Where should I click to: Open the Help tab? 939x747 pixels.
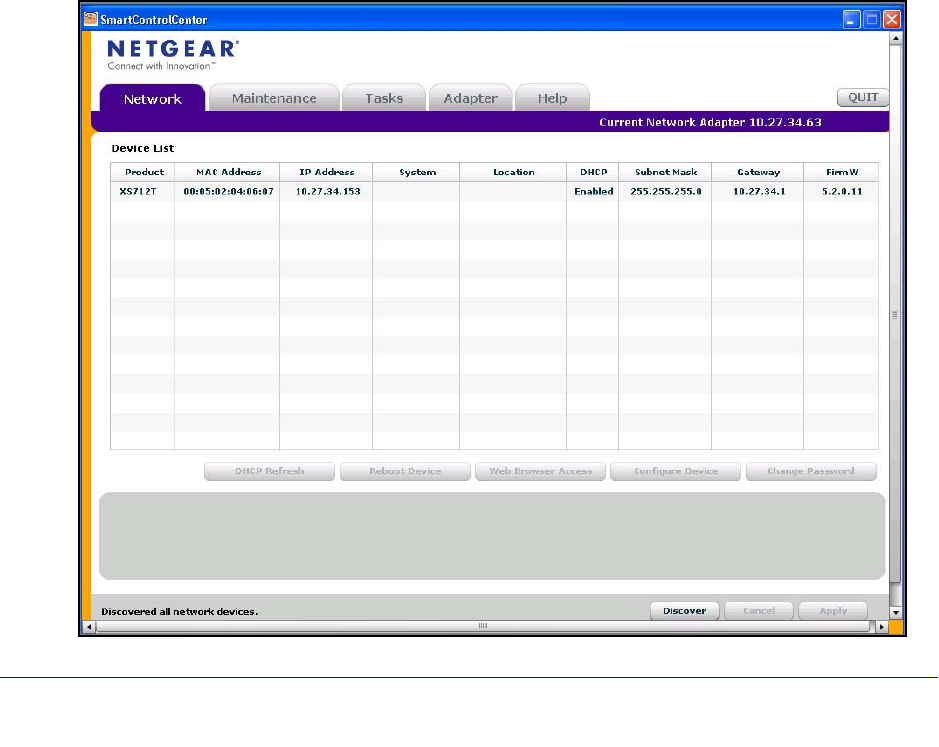[x=552, y=98]
